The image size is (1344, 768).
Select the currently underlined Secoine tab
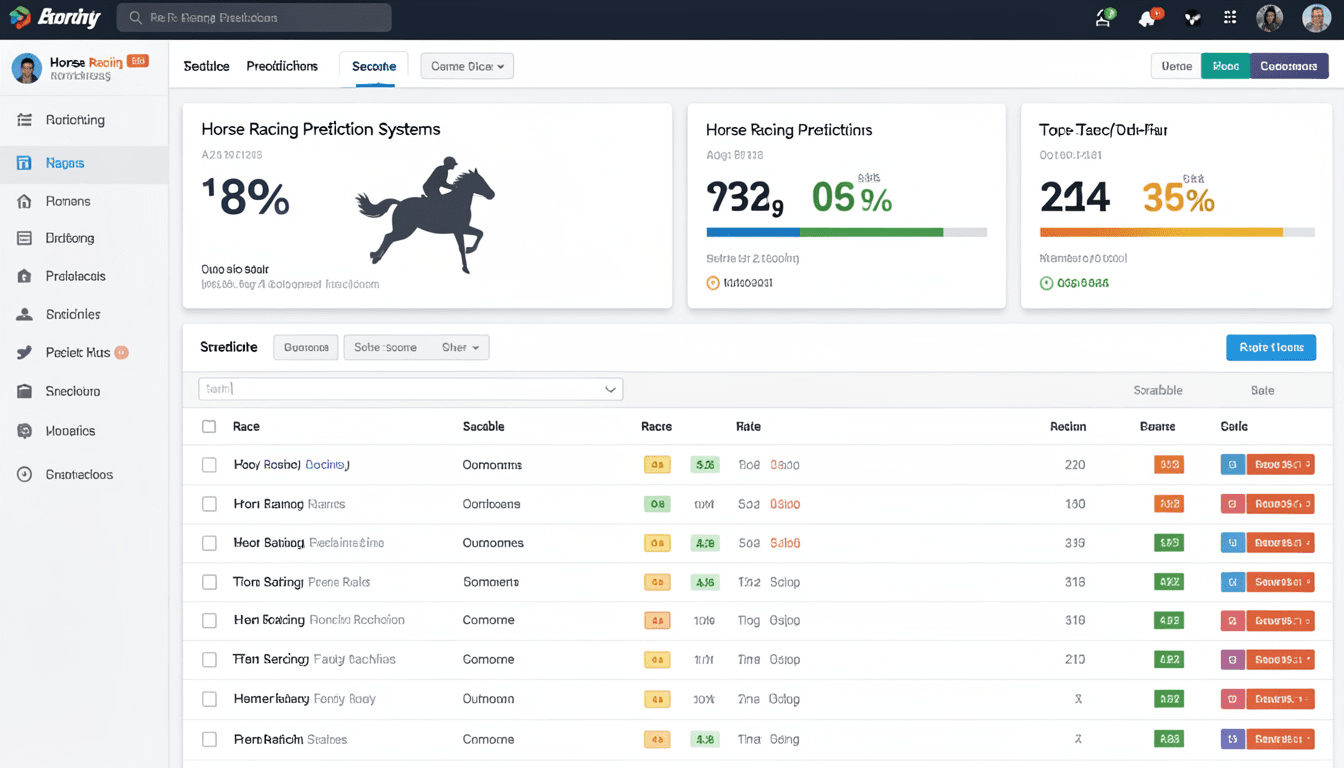point(373,65)
